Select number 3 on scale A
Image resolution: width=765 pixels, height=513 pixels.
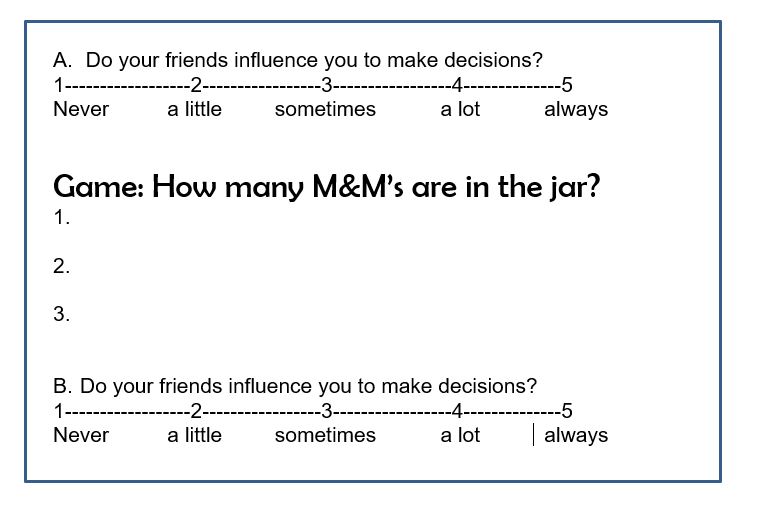326,85
